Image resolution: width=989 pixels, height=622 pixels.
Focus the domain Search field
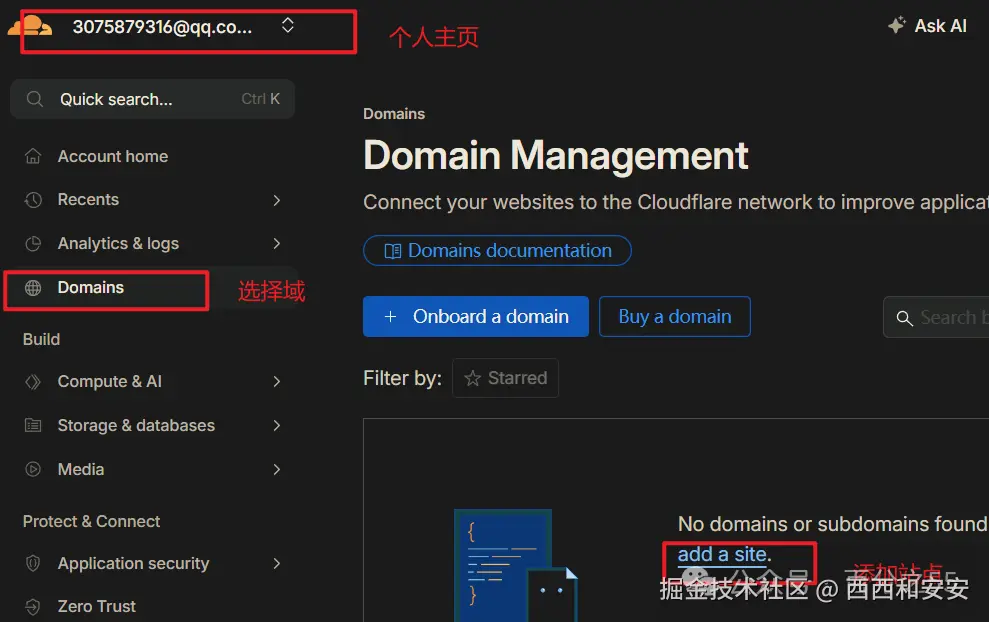pyautogui.click(x=936, y=317)
